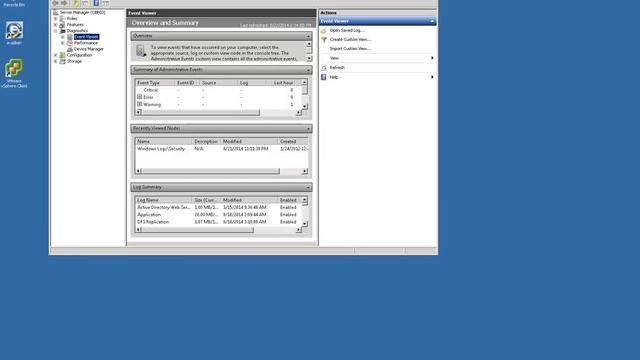The width and height of the screenshot is (640, 360).
Task: Sort by the Size column in Log Summary
Action: [206, 200]
